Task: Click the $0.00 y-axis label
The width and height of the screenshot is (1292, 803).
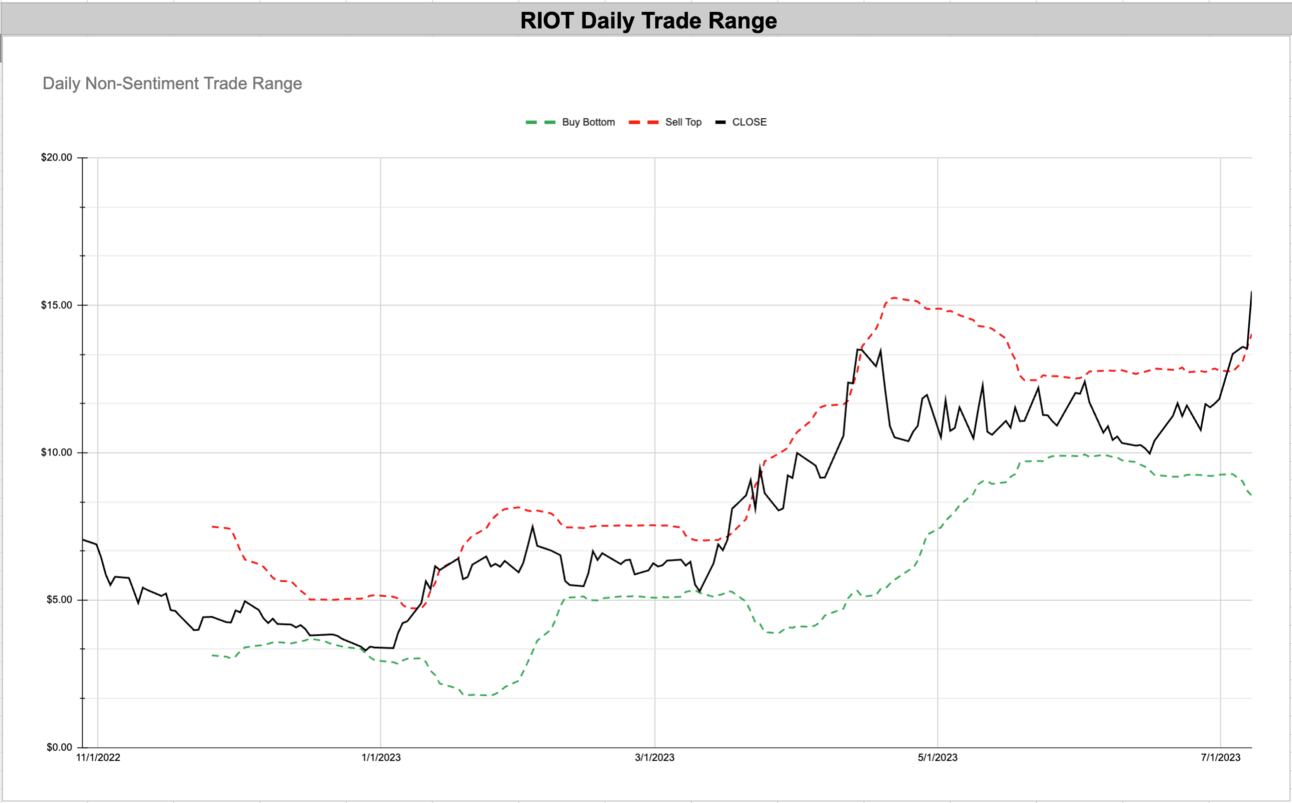Action: pos(61,748)
